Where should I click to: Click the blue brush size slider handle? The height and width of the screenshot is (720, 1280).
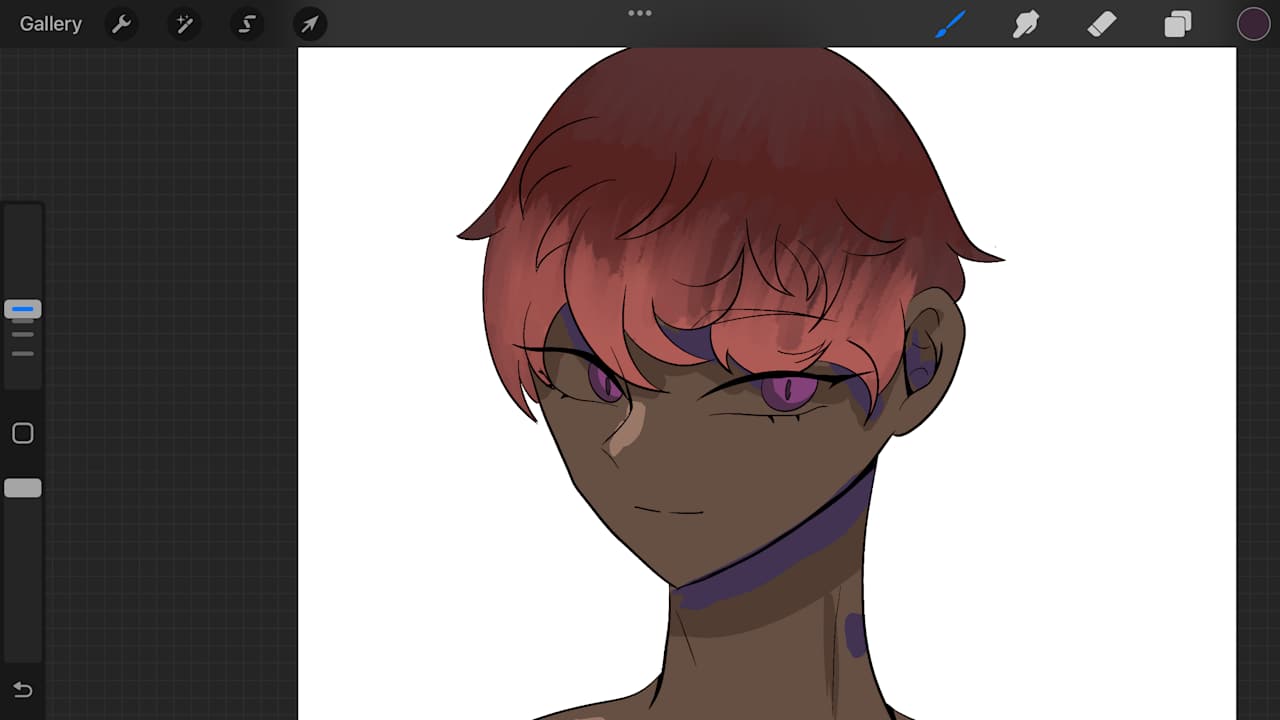tap(22, 310)
